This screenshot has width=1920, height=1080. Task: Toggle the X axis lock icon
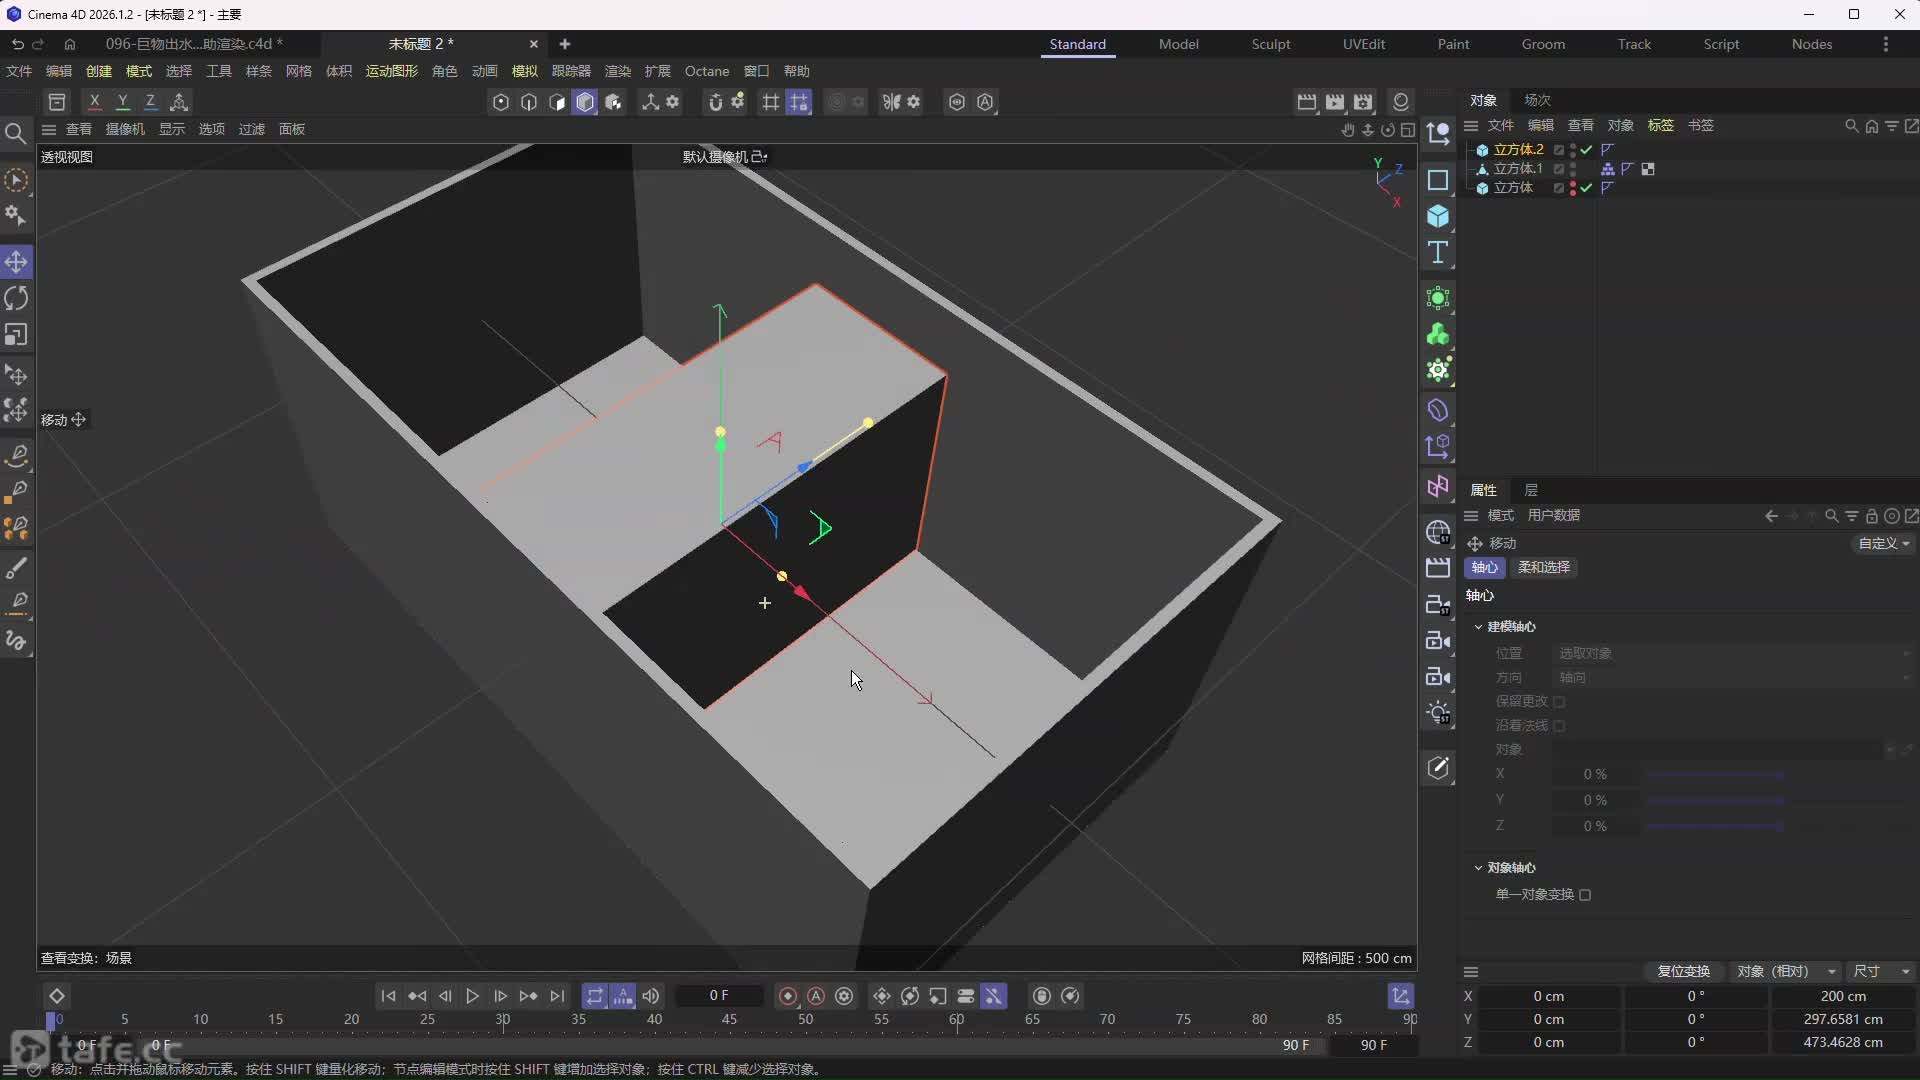(94, 102)
